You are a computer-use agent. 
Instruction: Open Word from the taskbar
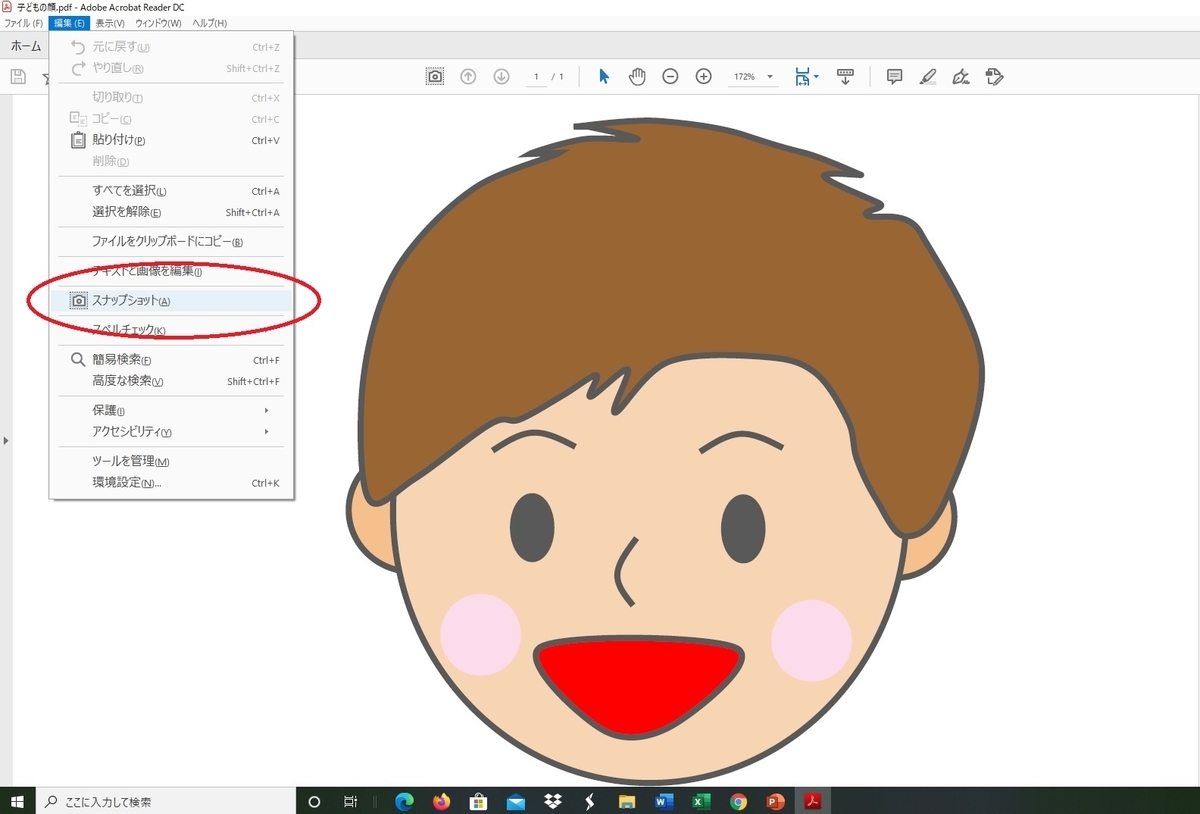click(664, 801)
